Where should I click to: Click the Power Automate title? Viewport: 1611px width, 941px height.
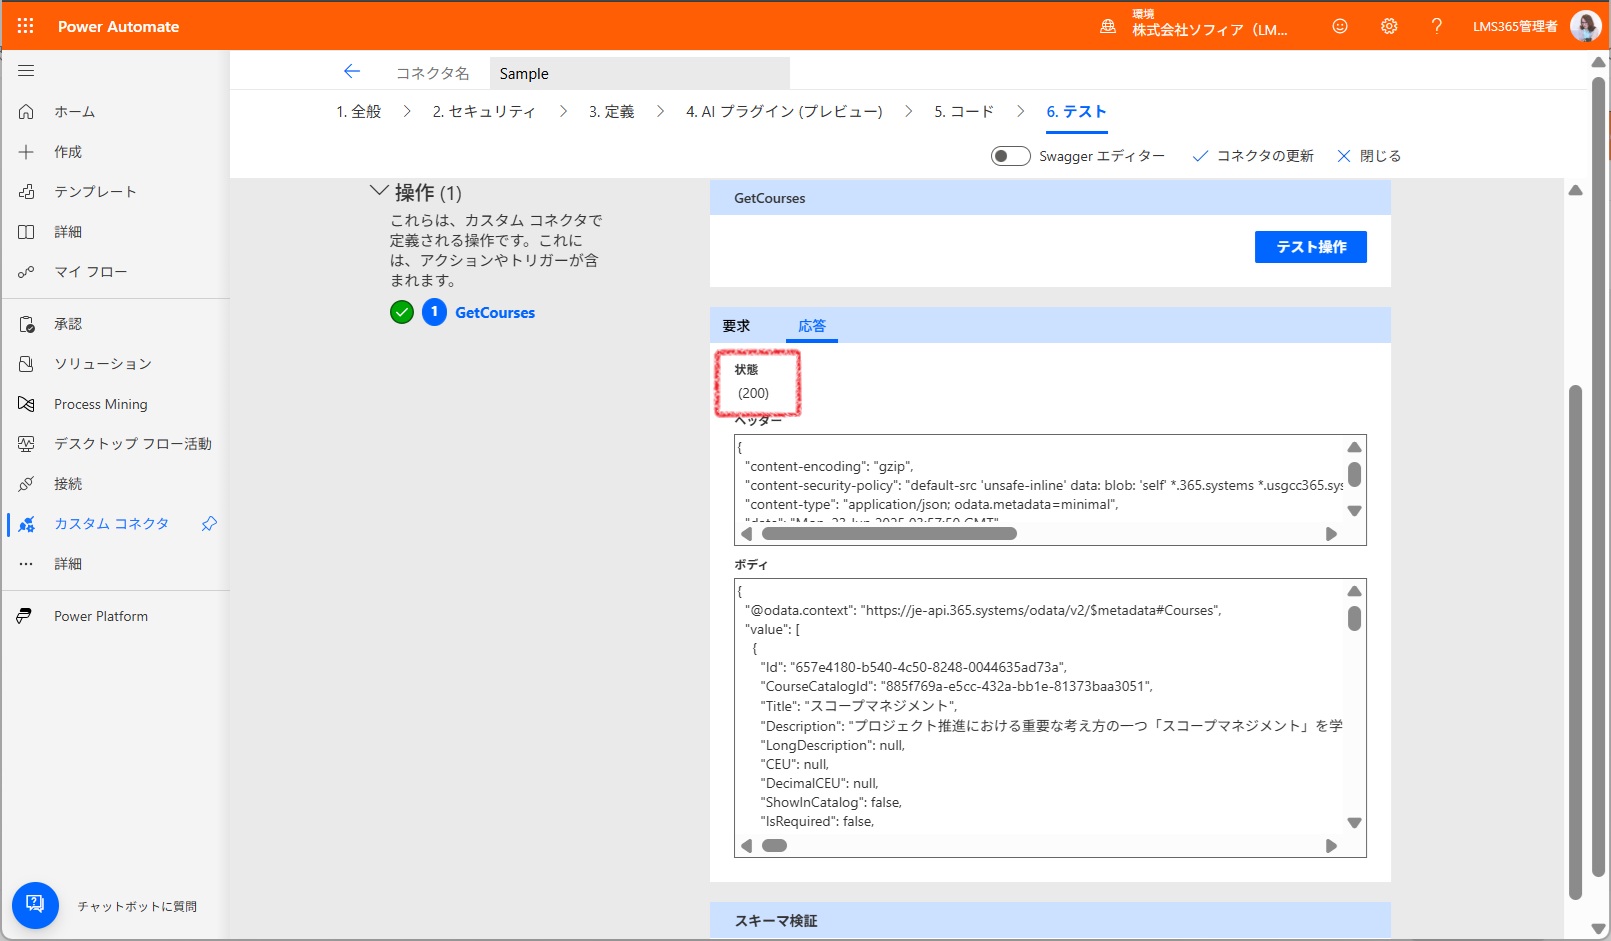click(x=118, y=27)
